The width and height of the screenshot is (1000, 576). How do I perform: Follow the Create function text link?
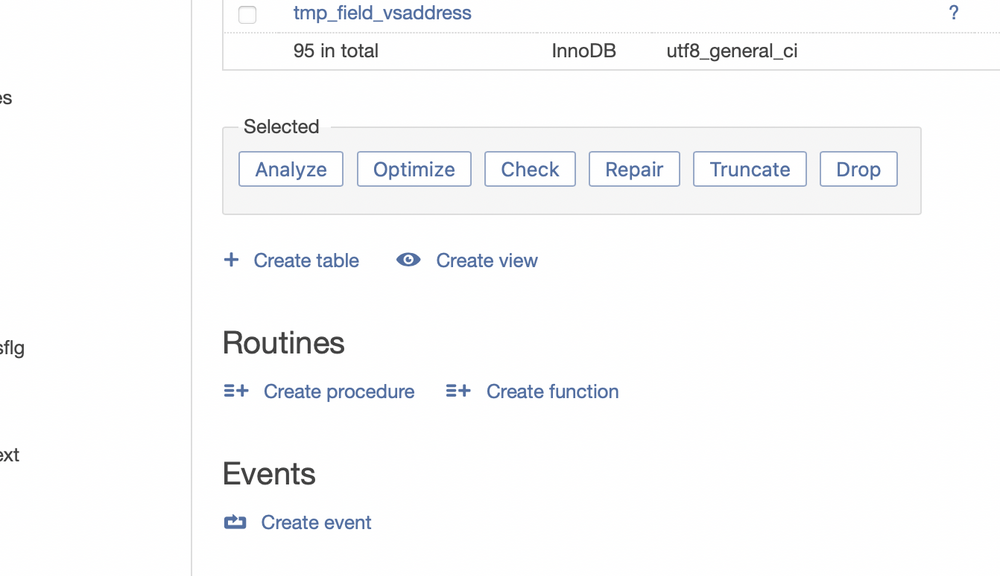click(x=552, y=391)
